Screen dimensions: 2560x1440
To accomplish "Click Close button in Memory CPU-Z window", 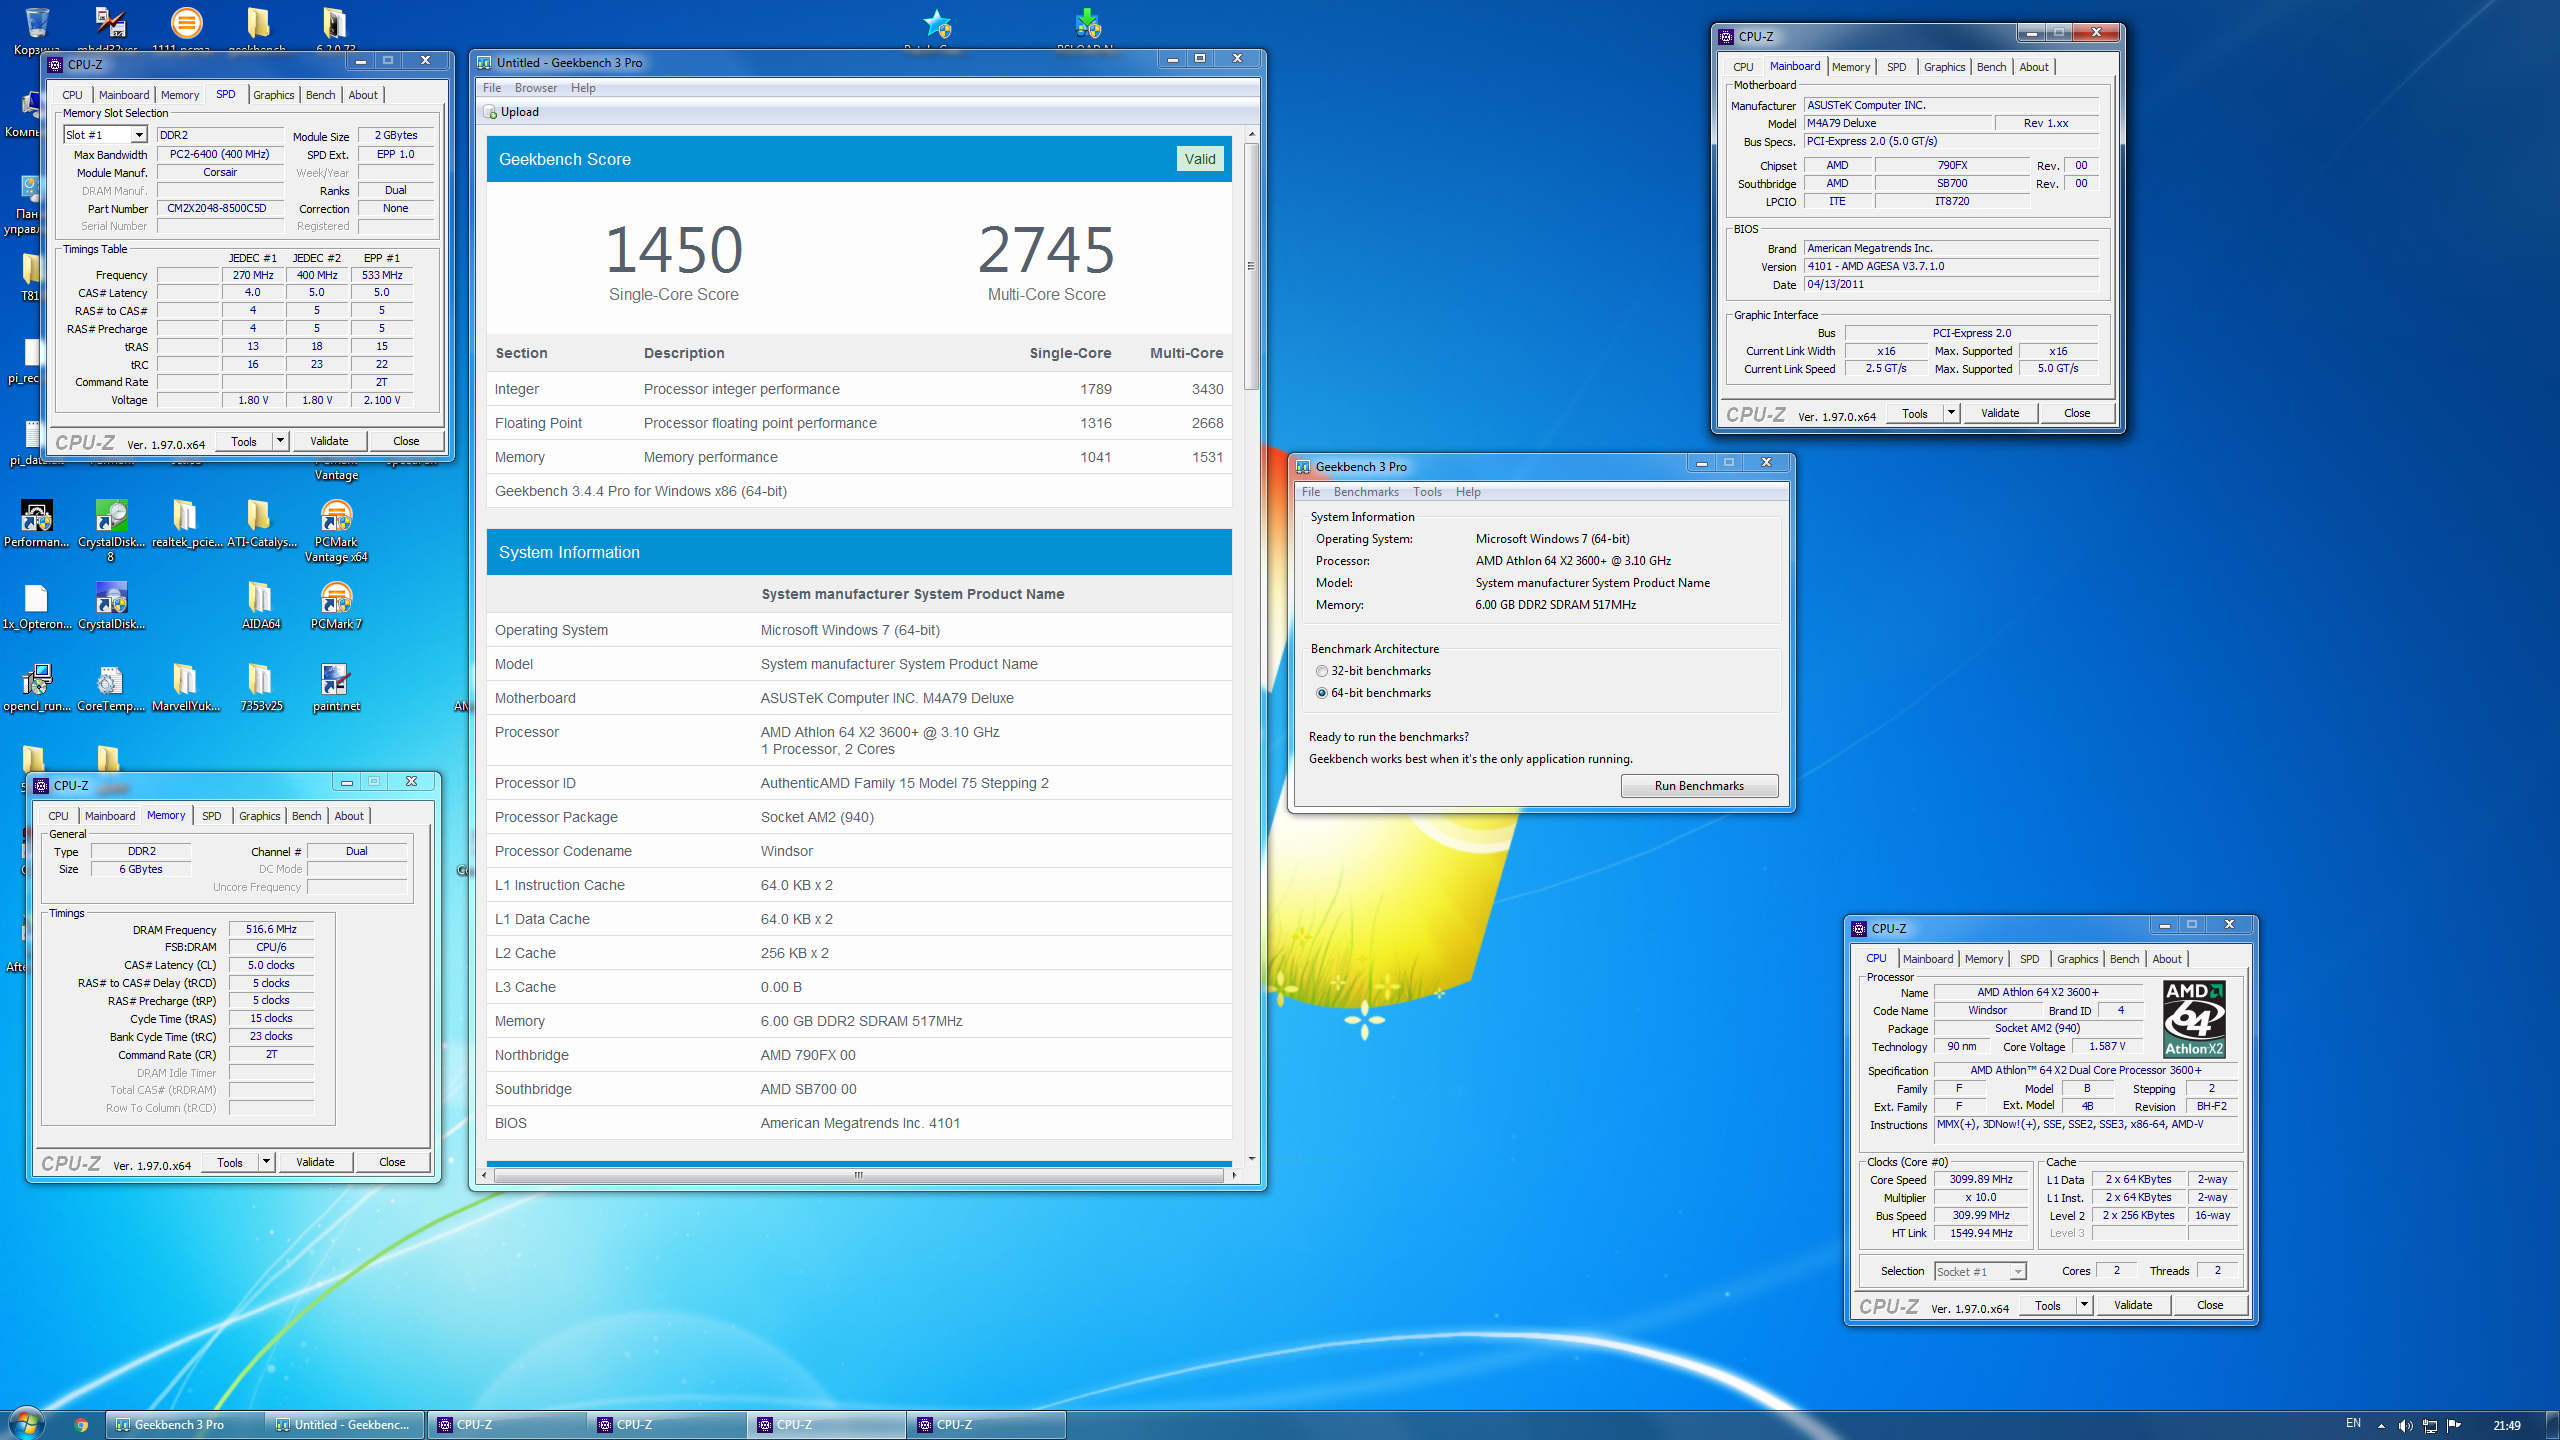I will [392, 1162].
